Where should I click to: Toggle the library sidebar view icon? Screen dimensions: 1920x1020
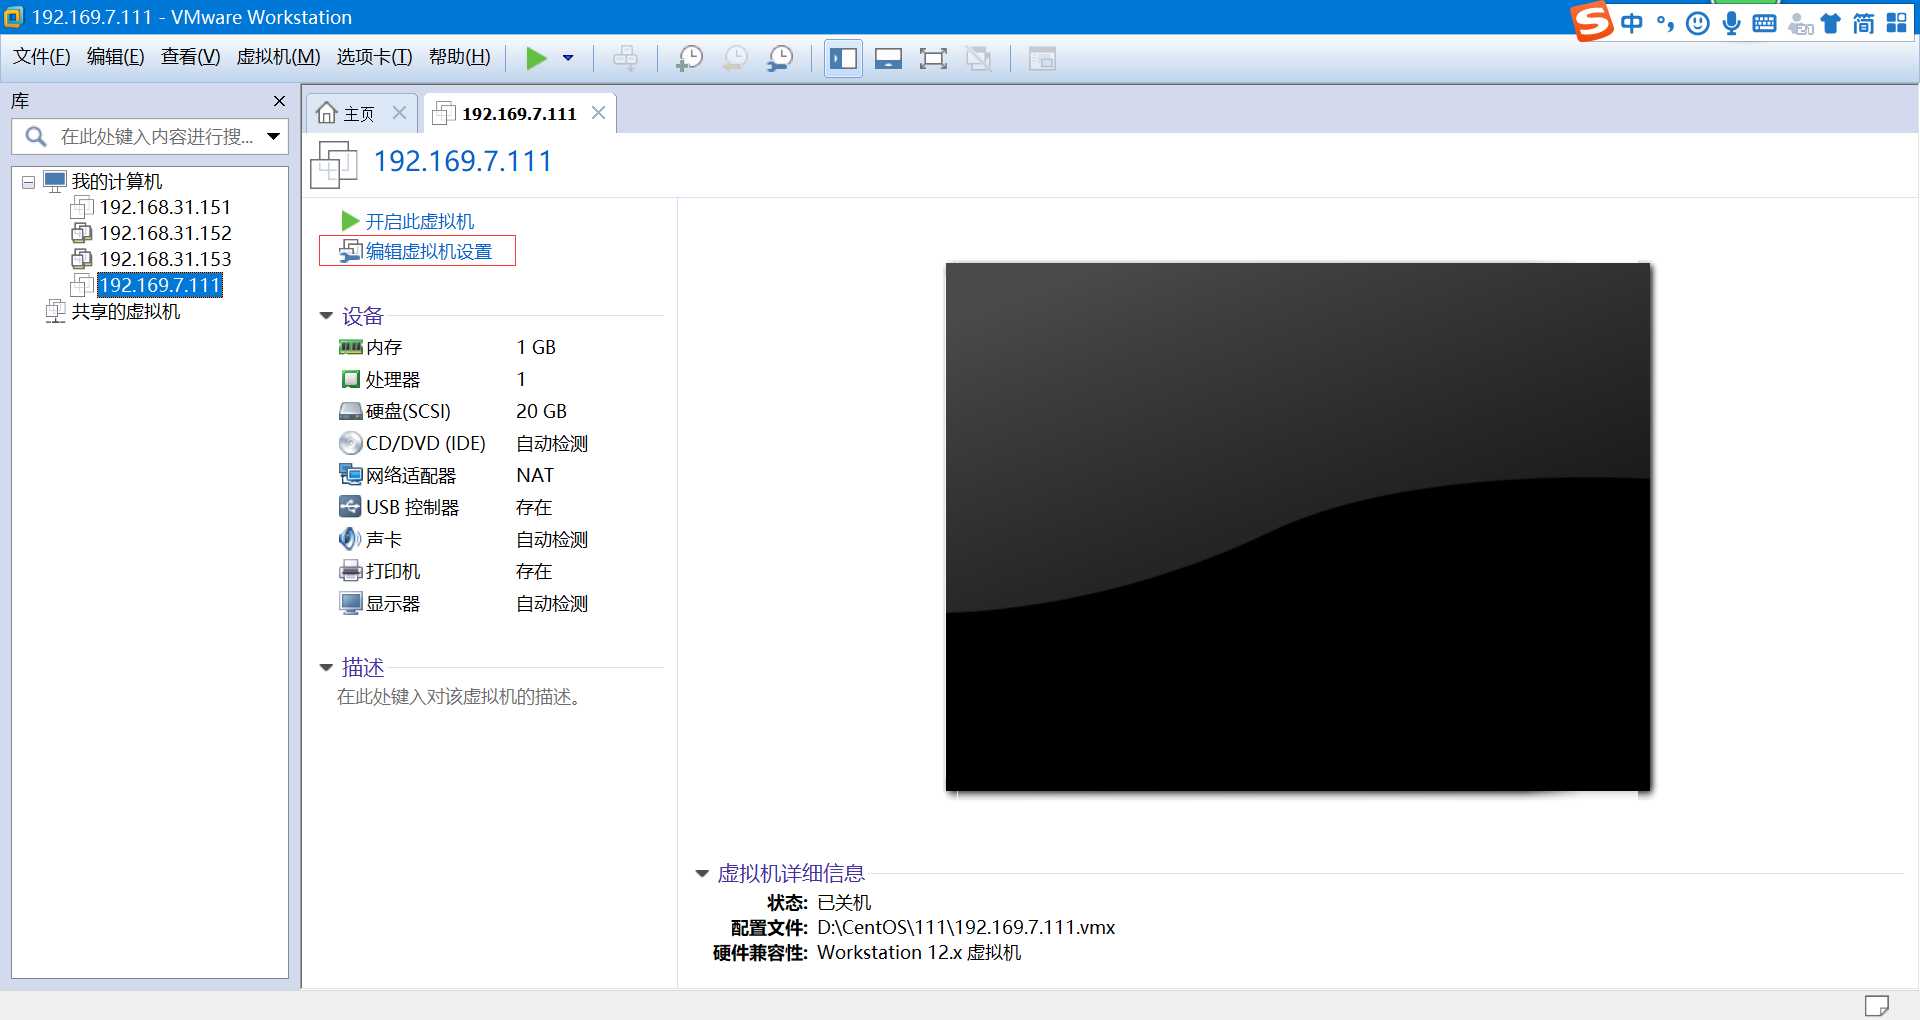click(843, 58)
